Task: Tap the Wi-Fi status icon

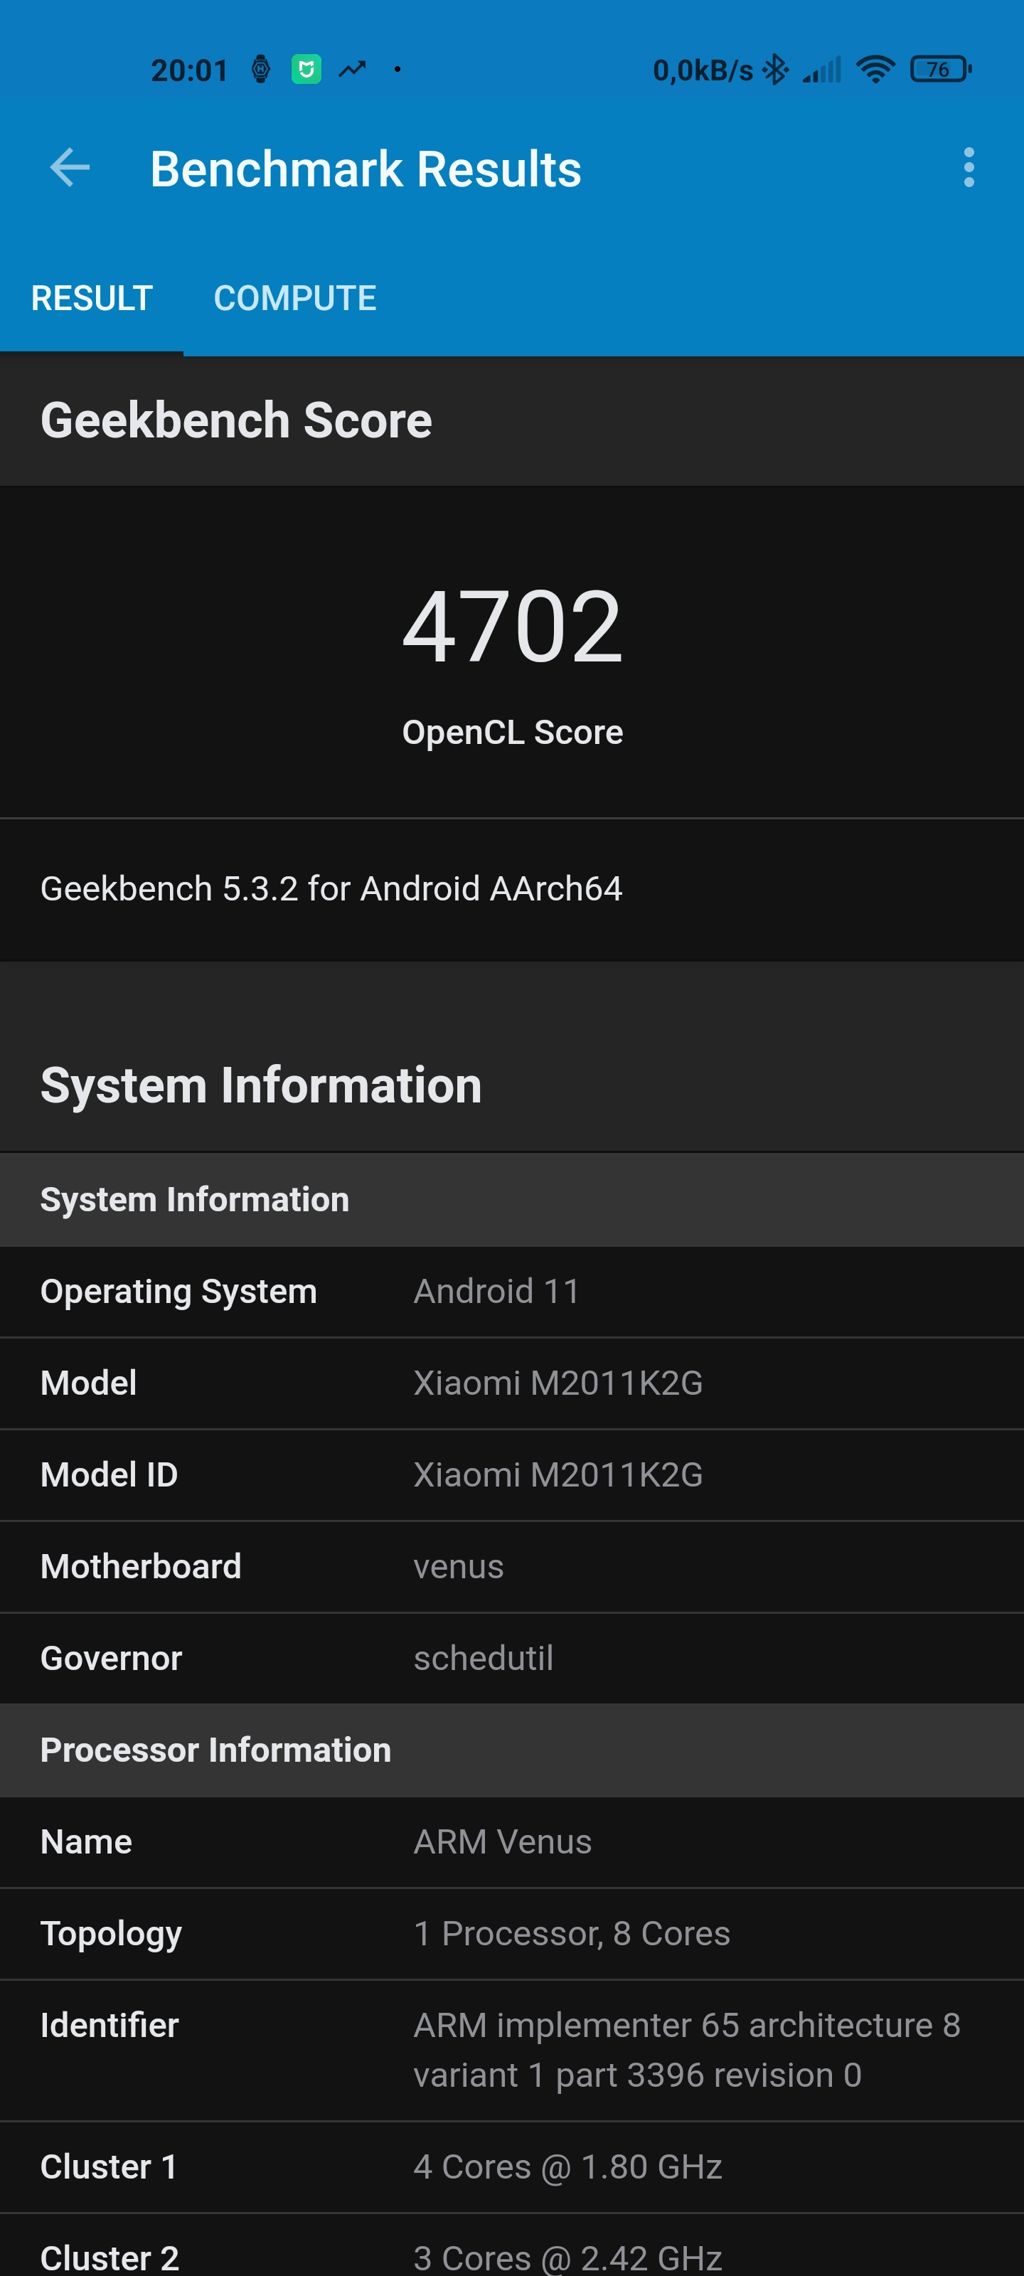Action: pyautogui.click(x=876, y=69)
